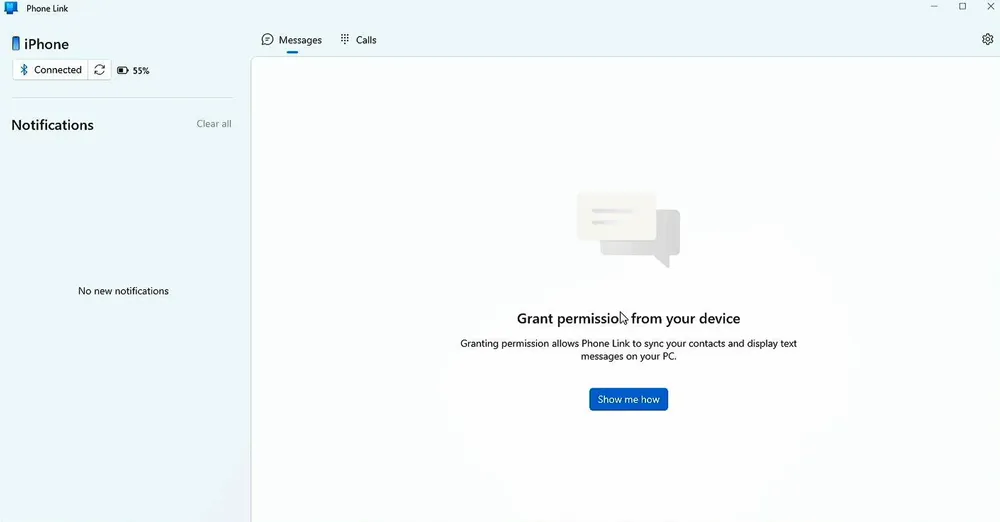Screen dimensions: 1000x522
Task: Click the battery icon showing 55%
Action: [122, 70]
